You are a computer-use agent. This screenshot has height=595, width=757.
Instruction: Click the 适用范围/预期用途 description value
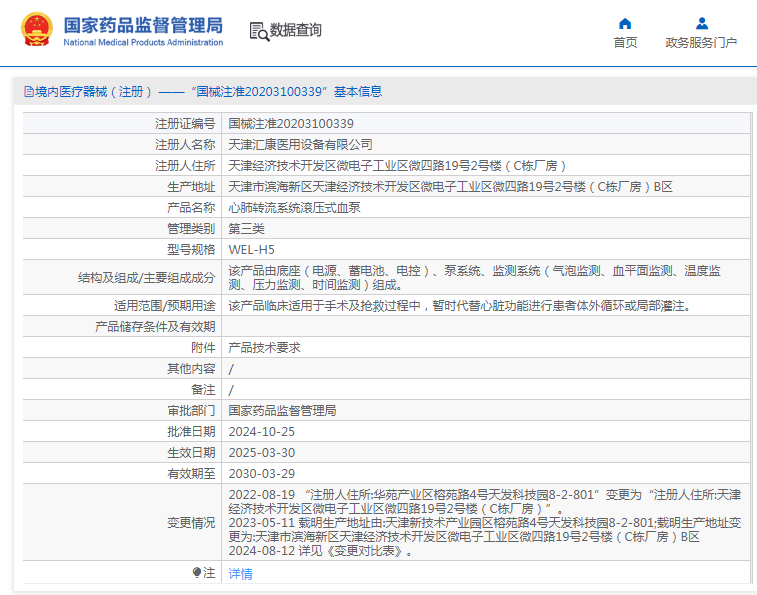coord(461,306)
